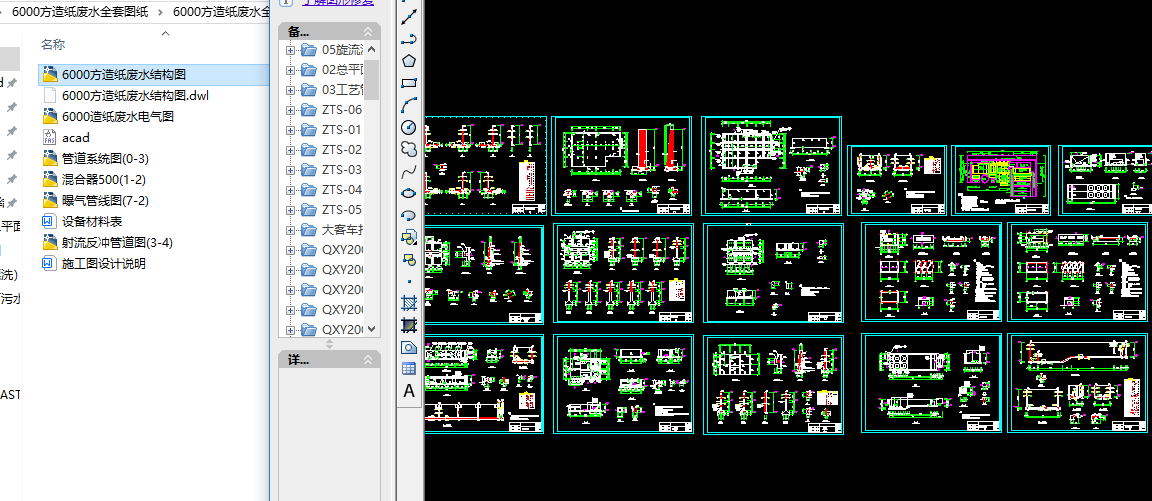The width and height of the screenshot is (1152, 501).
Task: Select the Arc tool
Action: point(409,105)
